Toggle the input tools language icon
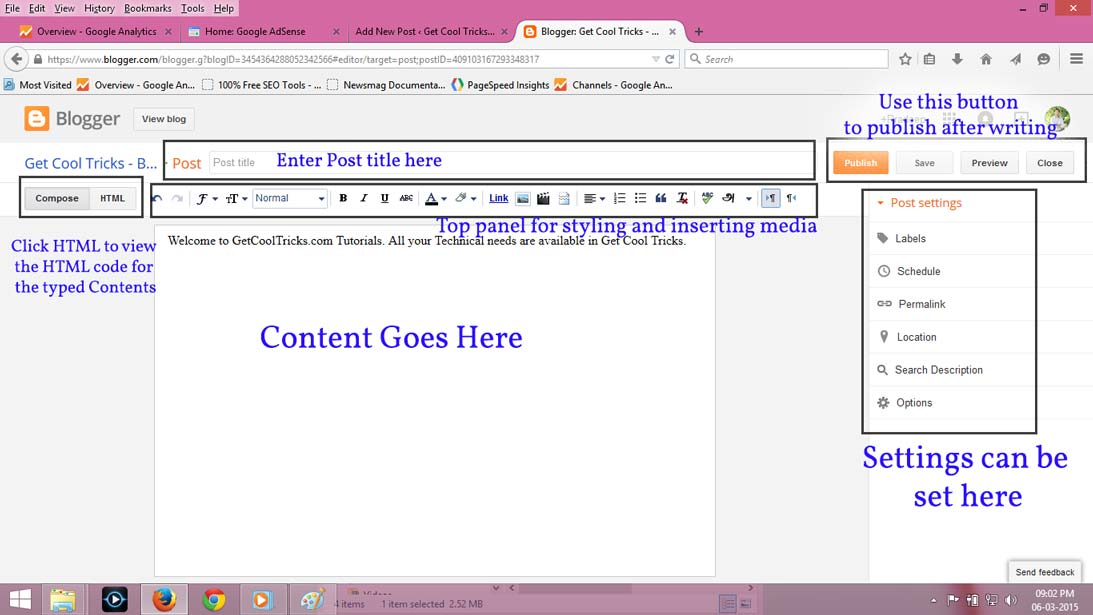 (x=728, y=198)
